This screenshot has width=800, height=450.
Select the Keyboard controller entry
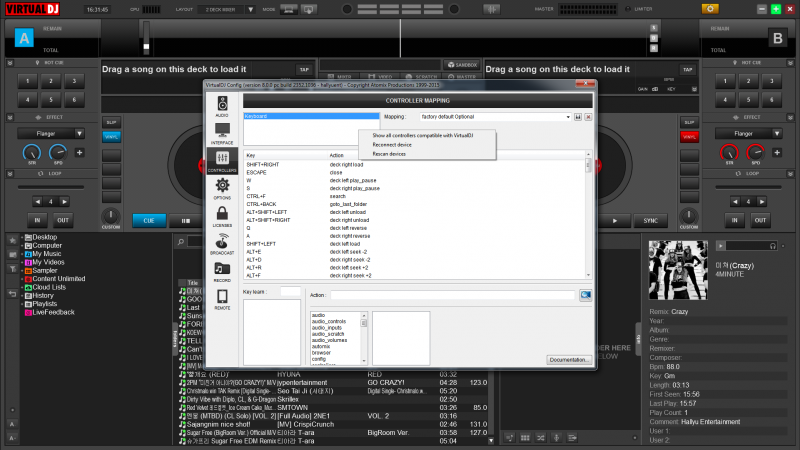coord(311,116)
